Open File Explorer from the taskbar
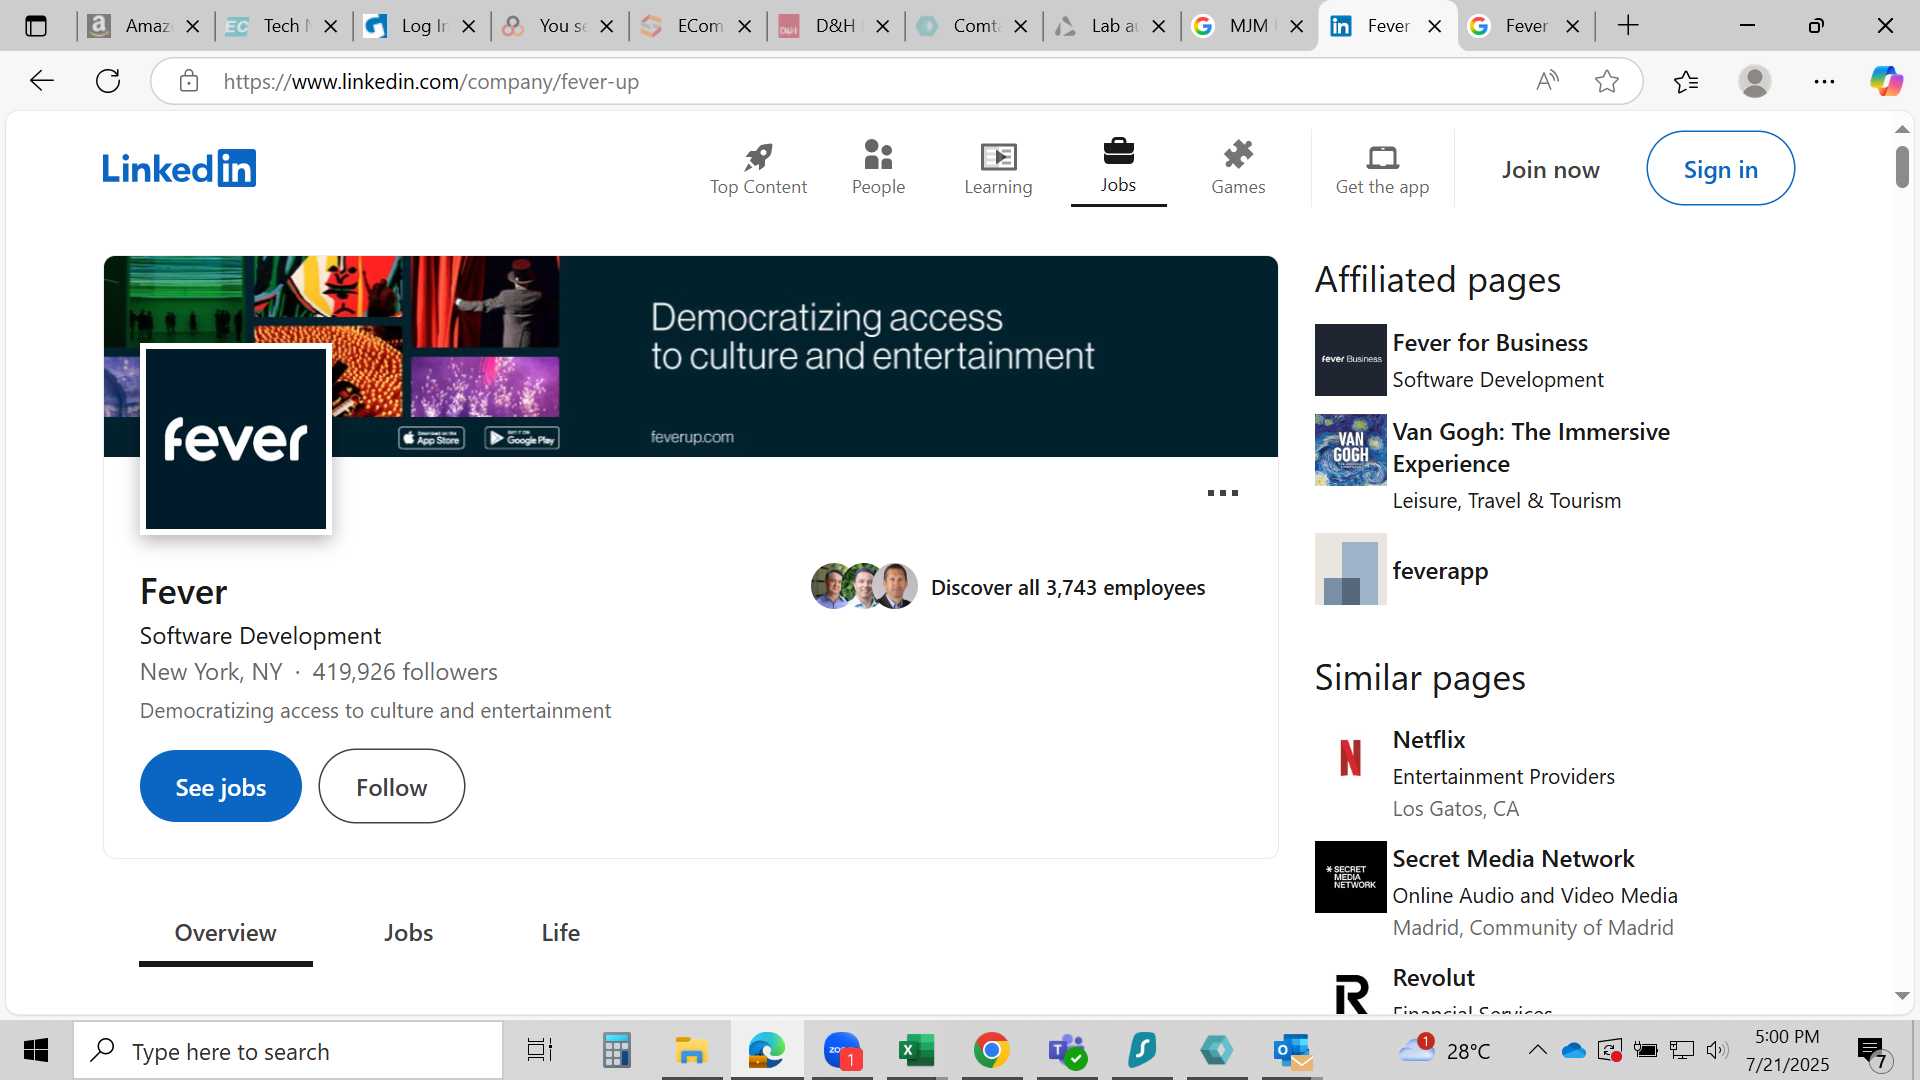This screenshot has width=1920, height=1080. 691,1051
